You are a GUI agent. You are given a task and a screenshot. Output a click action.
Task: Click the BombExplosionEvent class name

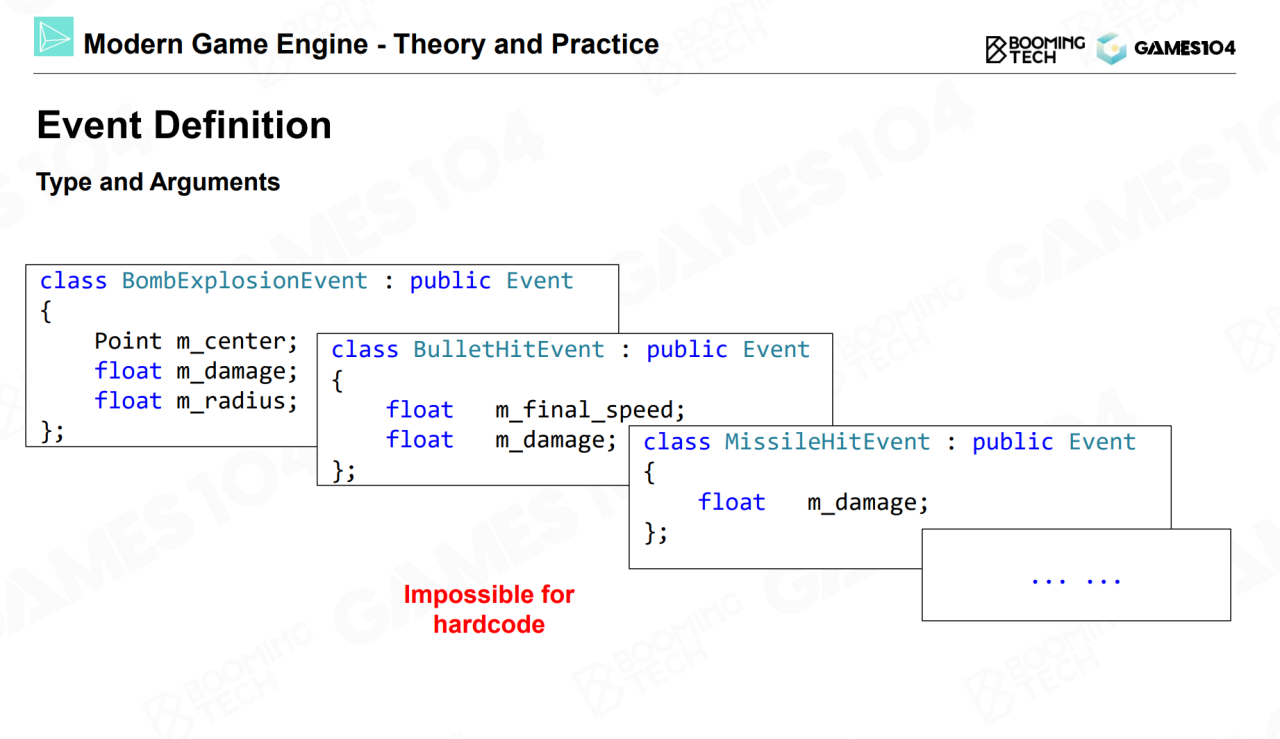coord(244,281)
